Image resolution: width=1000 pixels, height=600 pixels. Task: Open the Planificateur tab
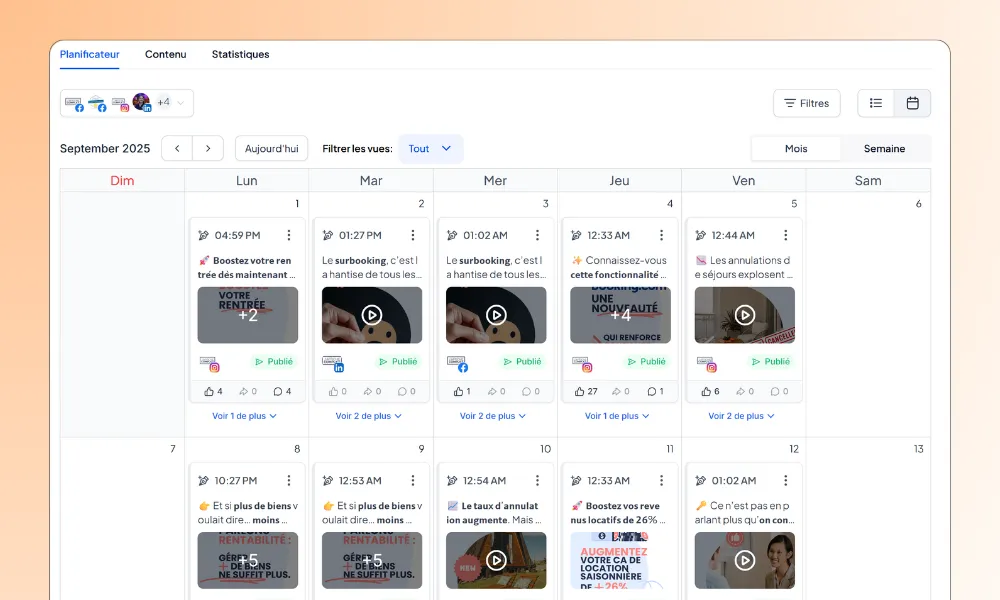click(89, 54)
